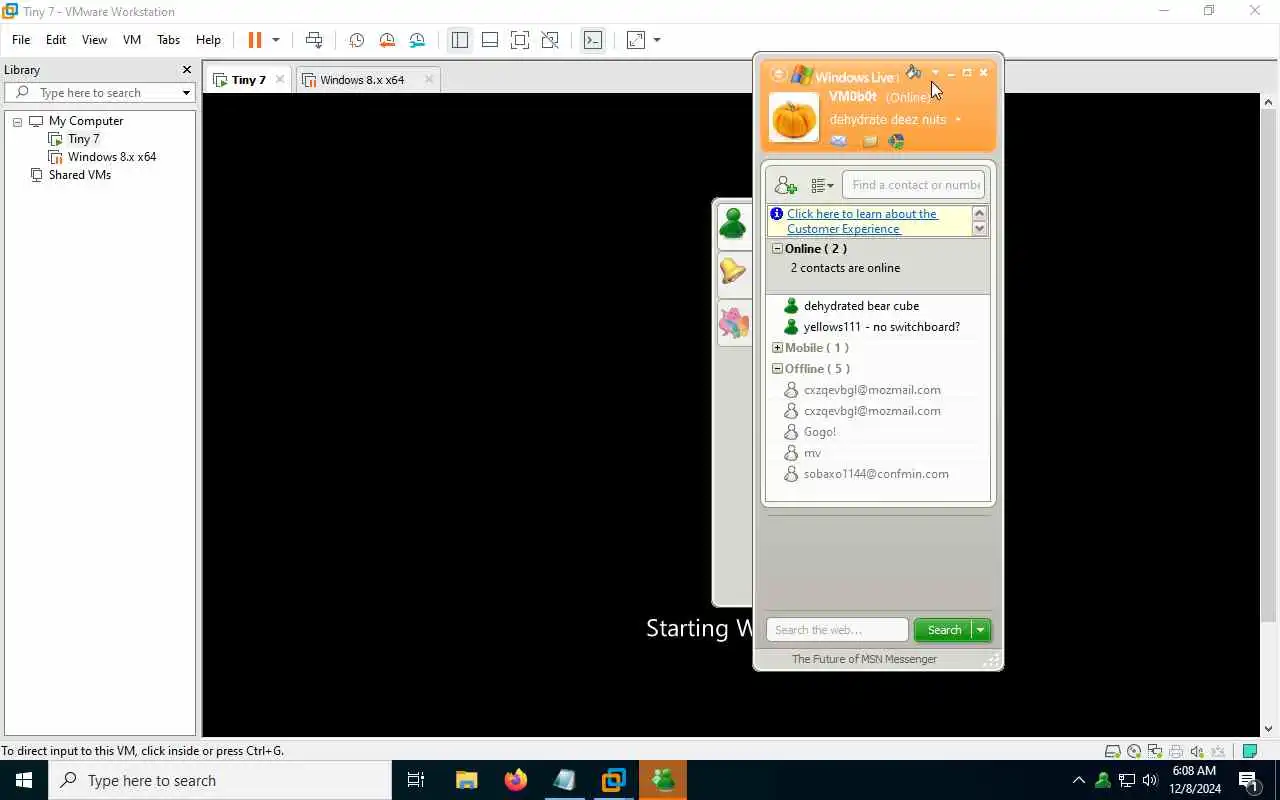
Task: Take a snapshot of this virtual machine
Action: coord(356,40)
